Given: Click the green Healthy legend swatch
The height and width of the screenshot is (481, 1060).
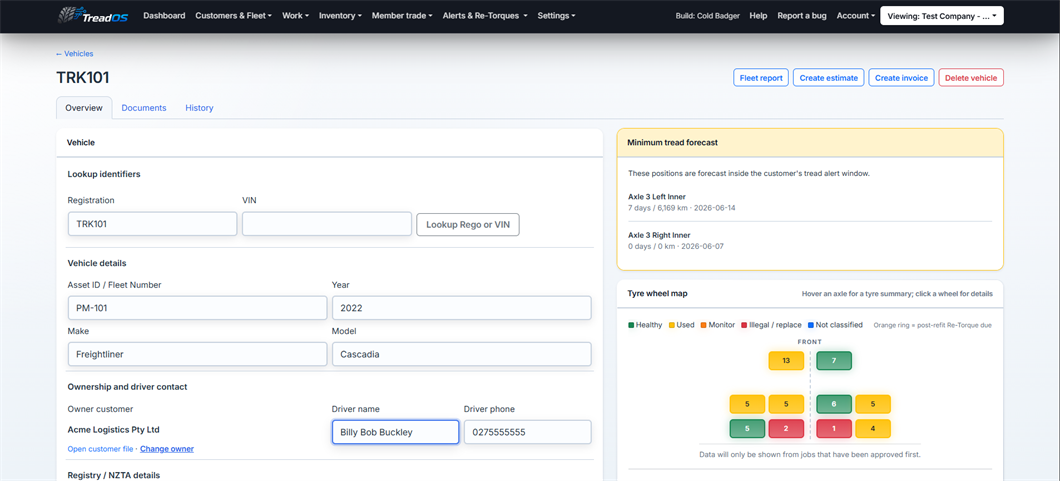Looking at the screenshot, I should coord(631,325).
